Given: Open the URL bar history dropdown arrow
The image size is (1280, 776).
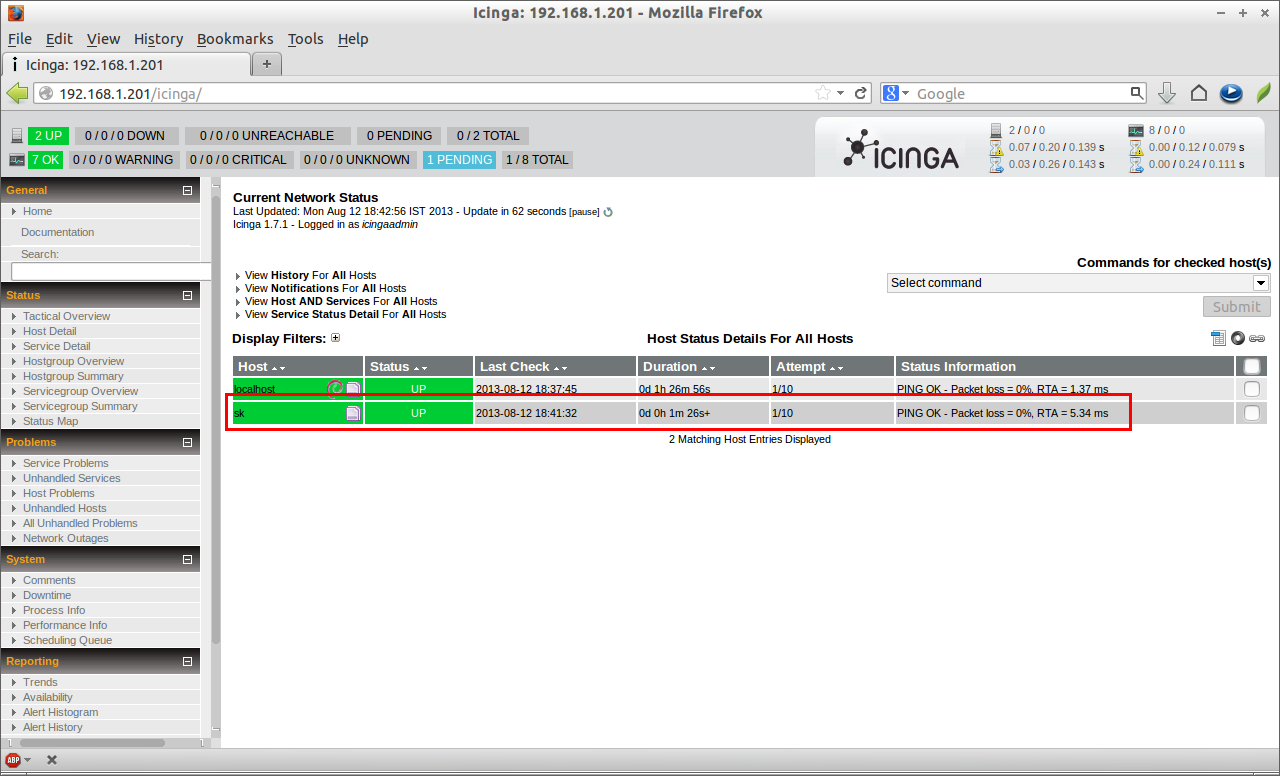Looking at the screenshot, I should (841, 93).
